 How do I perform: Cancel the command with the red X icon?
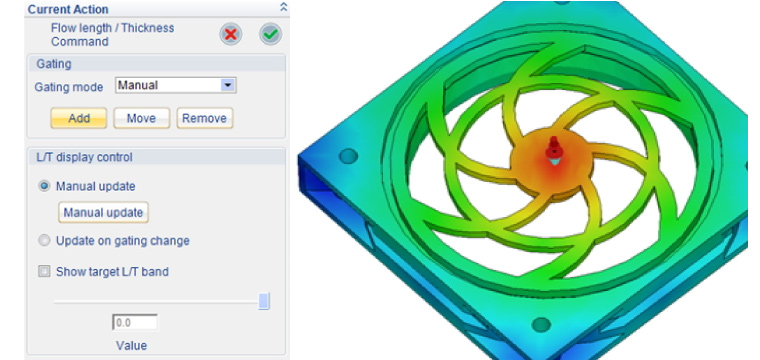click(x=231, y=34)
